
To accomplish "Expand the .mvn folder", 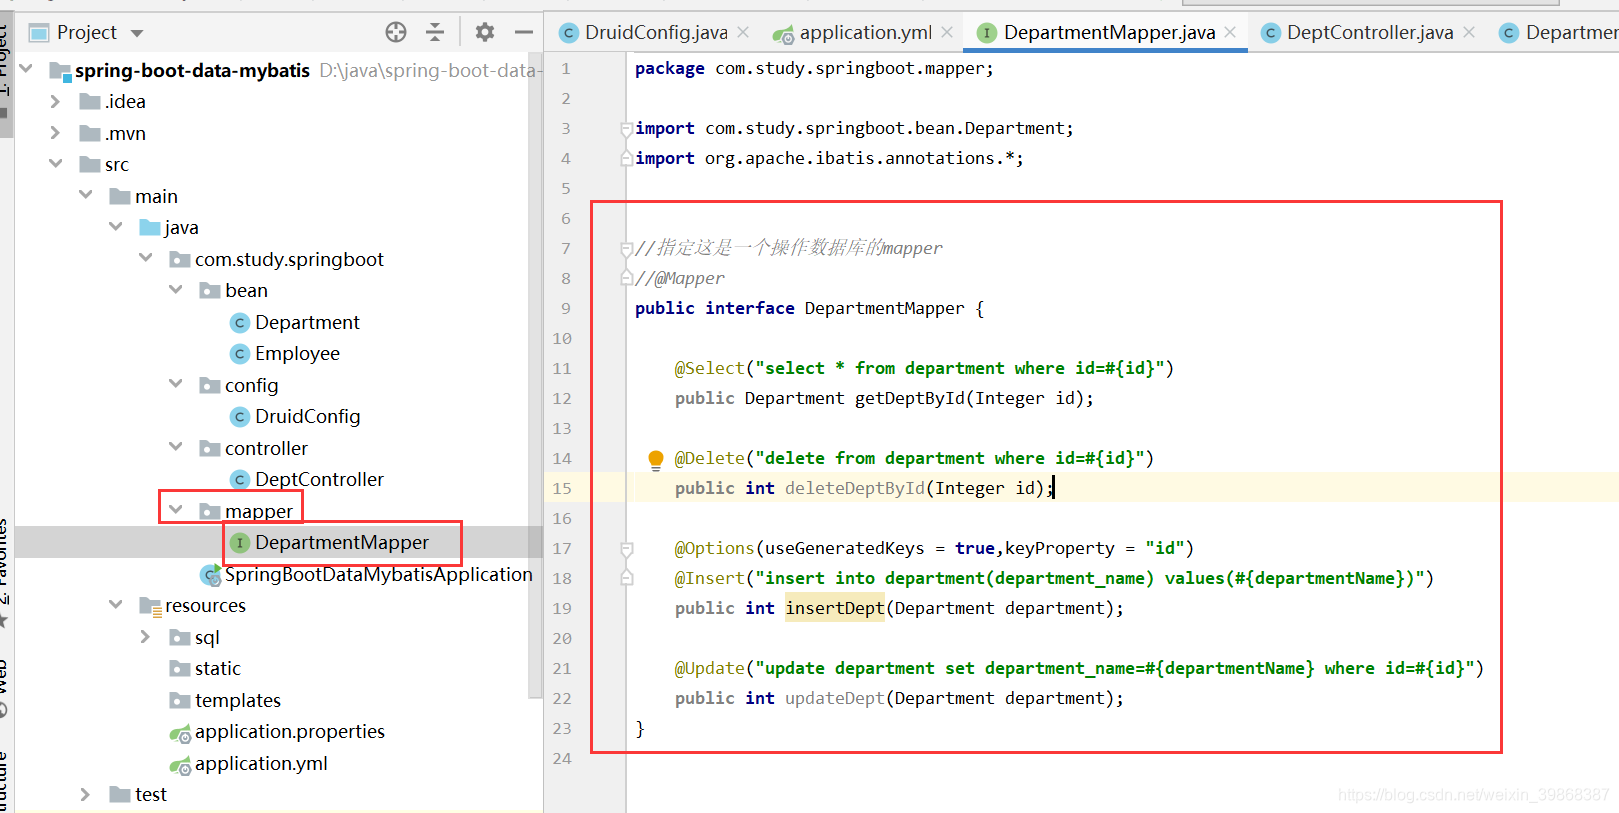I will (55, 133).
